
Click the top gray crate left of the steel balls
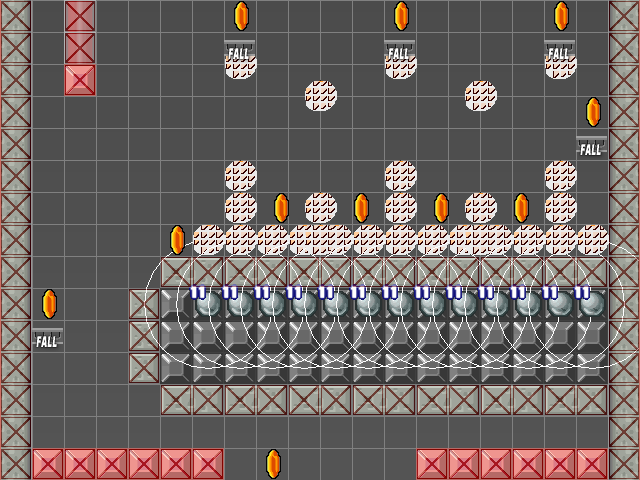(x=144, y=304)
